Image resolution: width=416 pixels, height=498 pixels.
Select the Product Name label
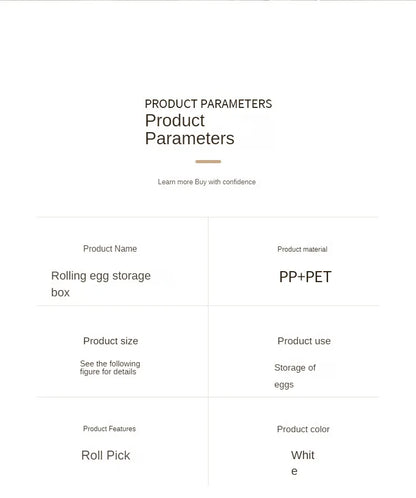[110, 249]
